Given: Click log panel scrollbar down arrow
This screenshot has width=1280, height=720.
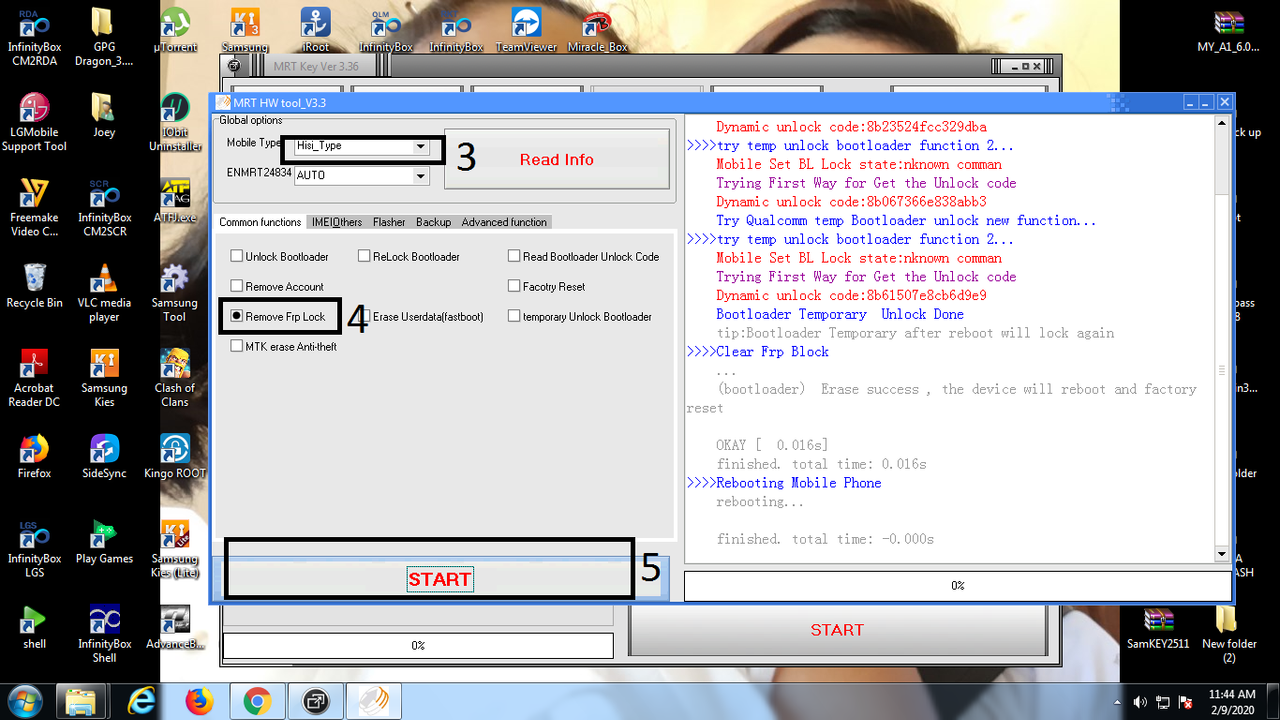Looking at the screenshot, I should point(1221,555).
